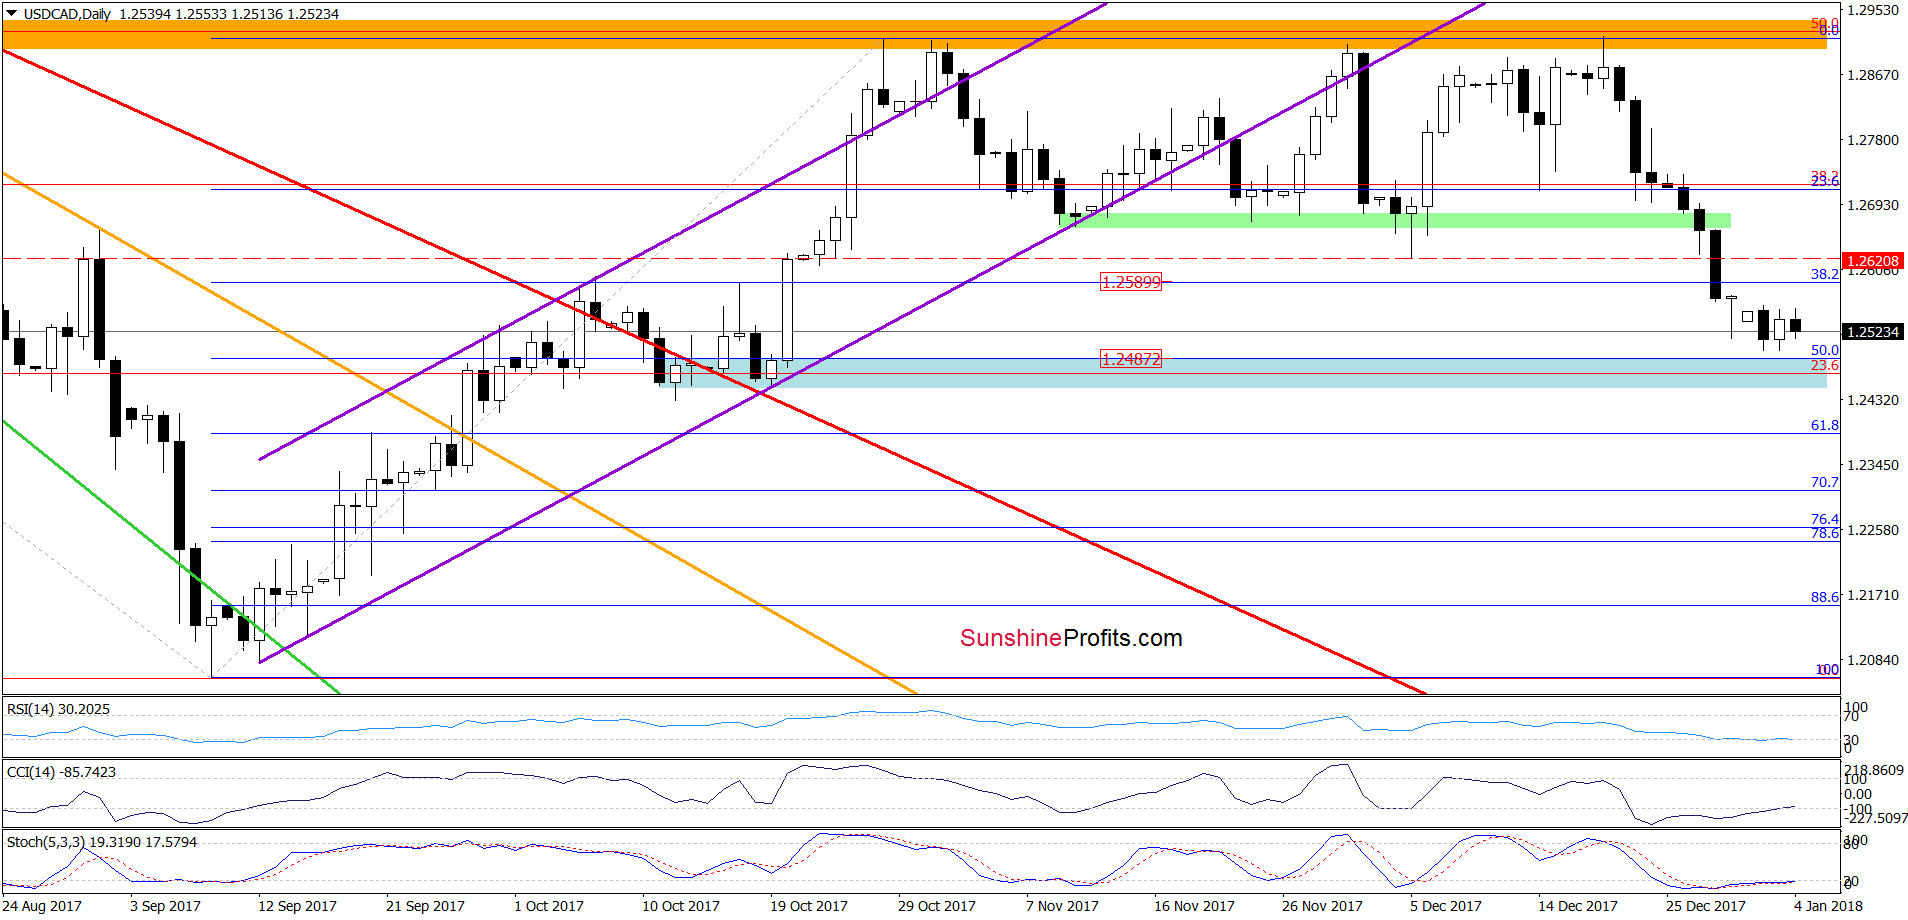1908x920 pixels.
Task: Click the 24 Aug 2017 date label
Action: [x=43, y=906]
